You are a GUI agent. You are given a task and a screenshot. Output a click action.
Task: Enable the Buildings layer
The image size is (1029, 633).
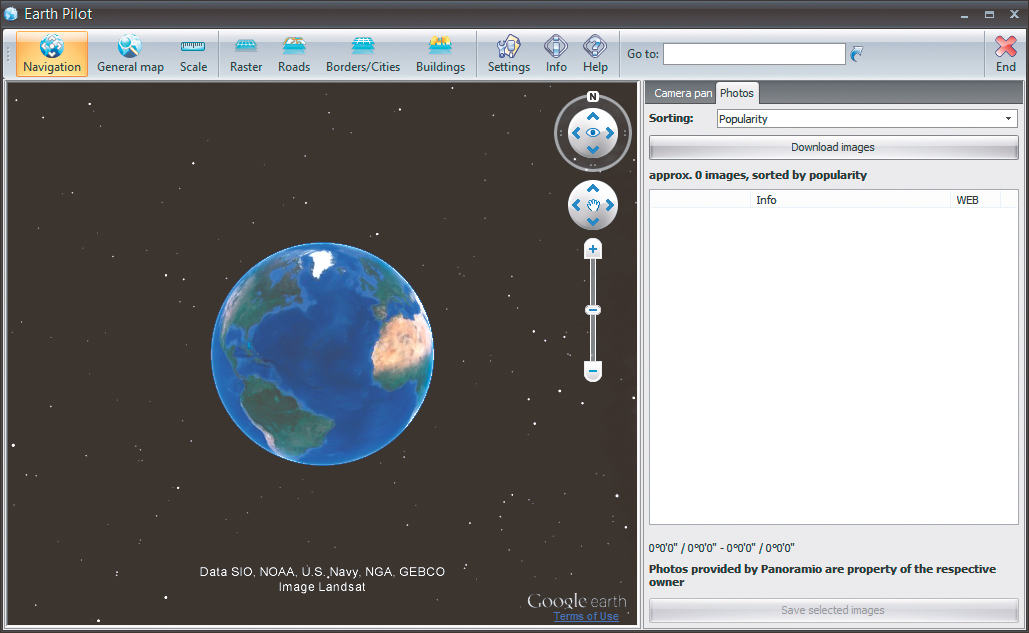click(440, 54)
